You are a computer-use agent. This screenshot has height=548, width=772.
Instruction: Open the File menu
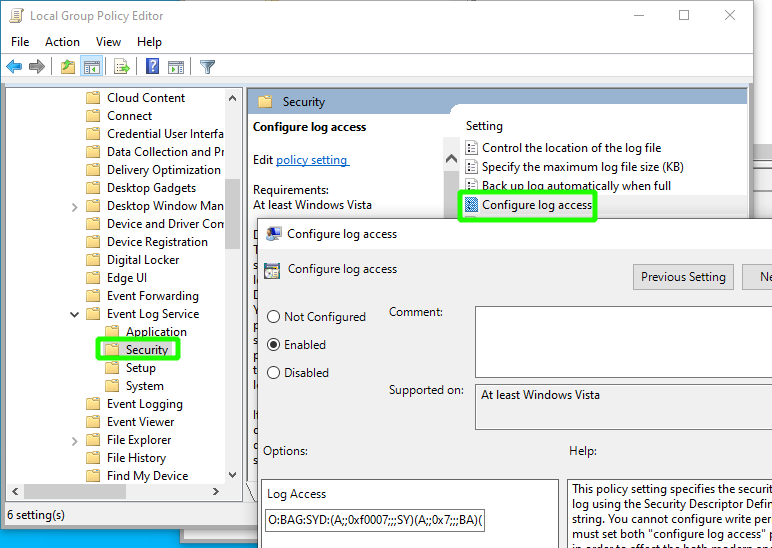pos(20,42)
